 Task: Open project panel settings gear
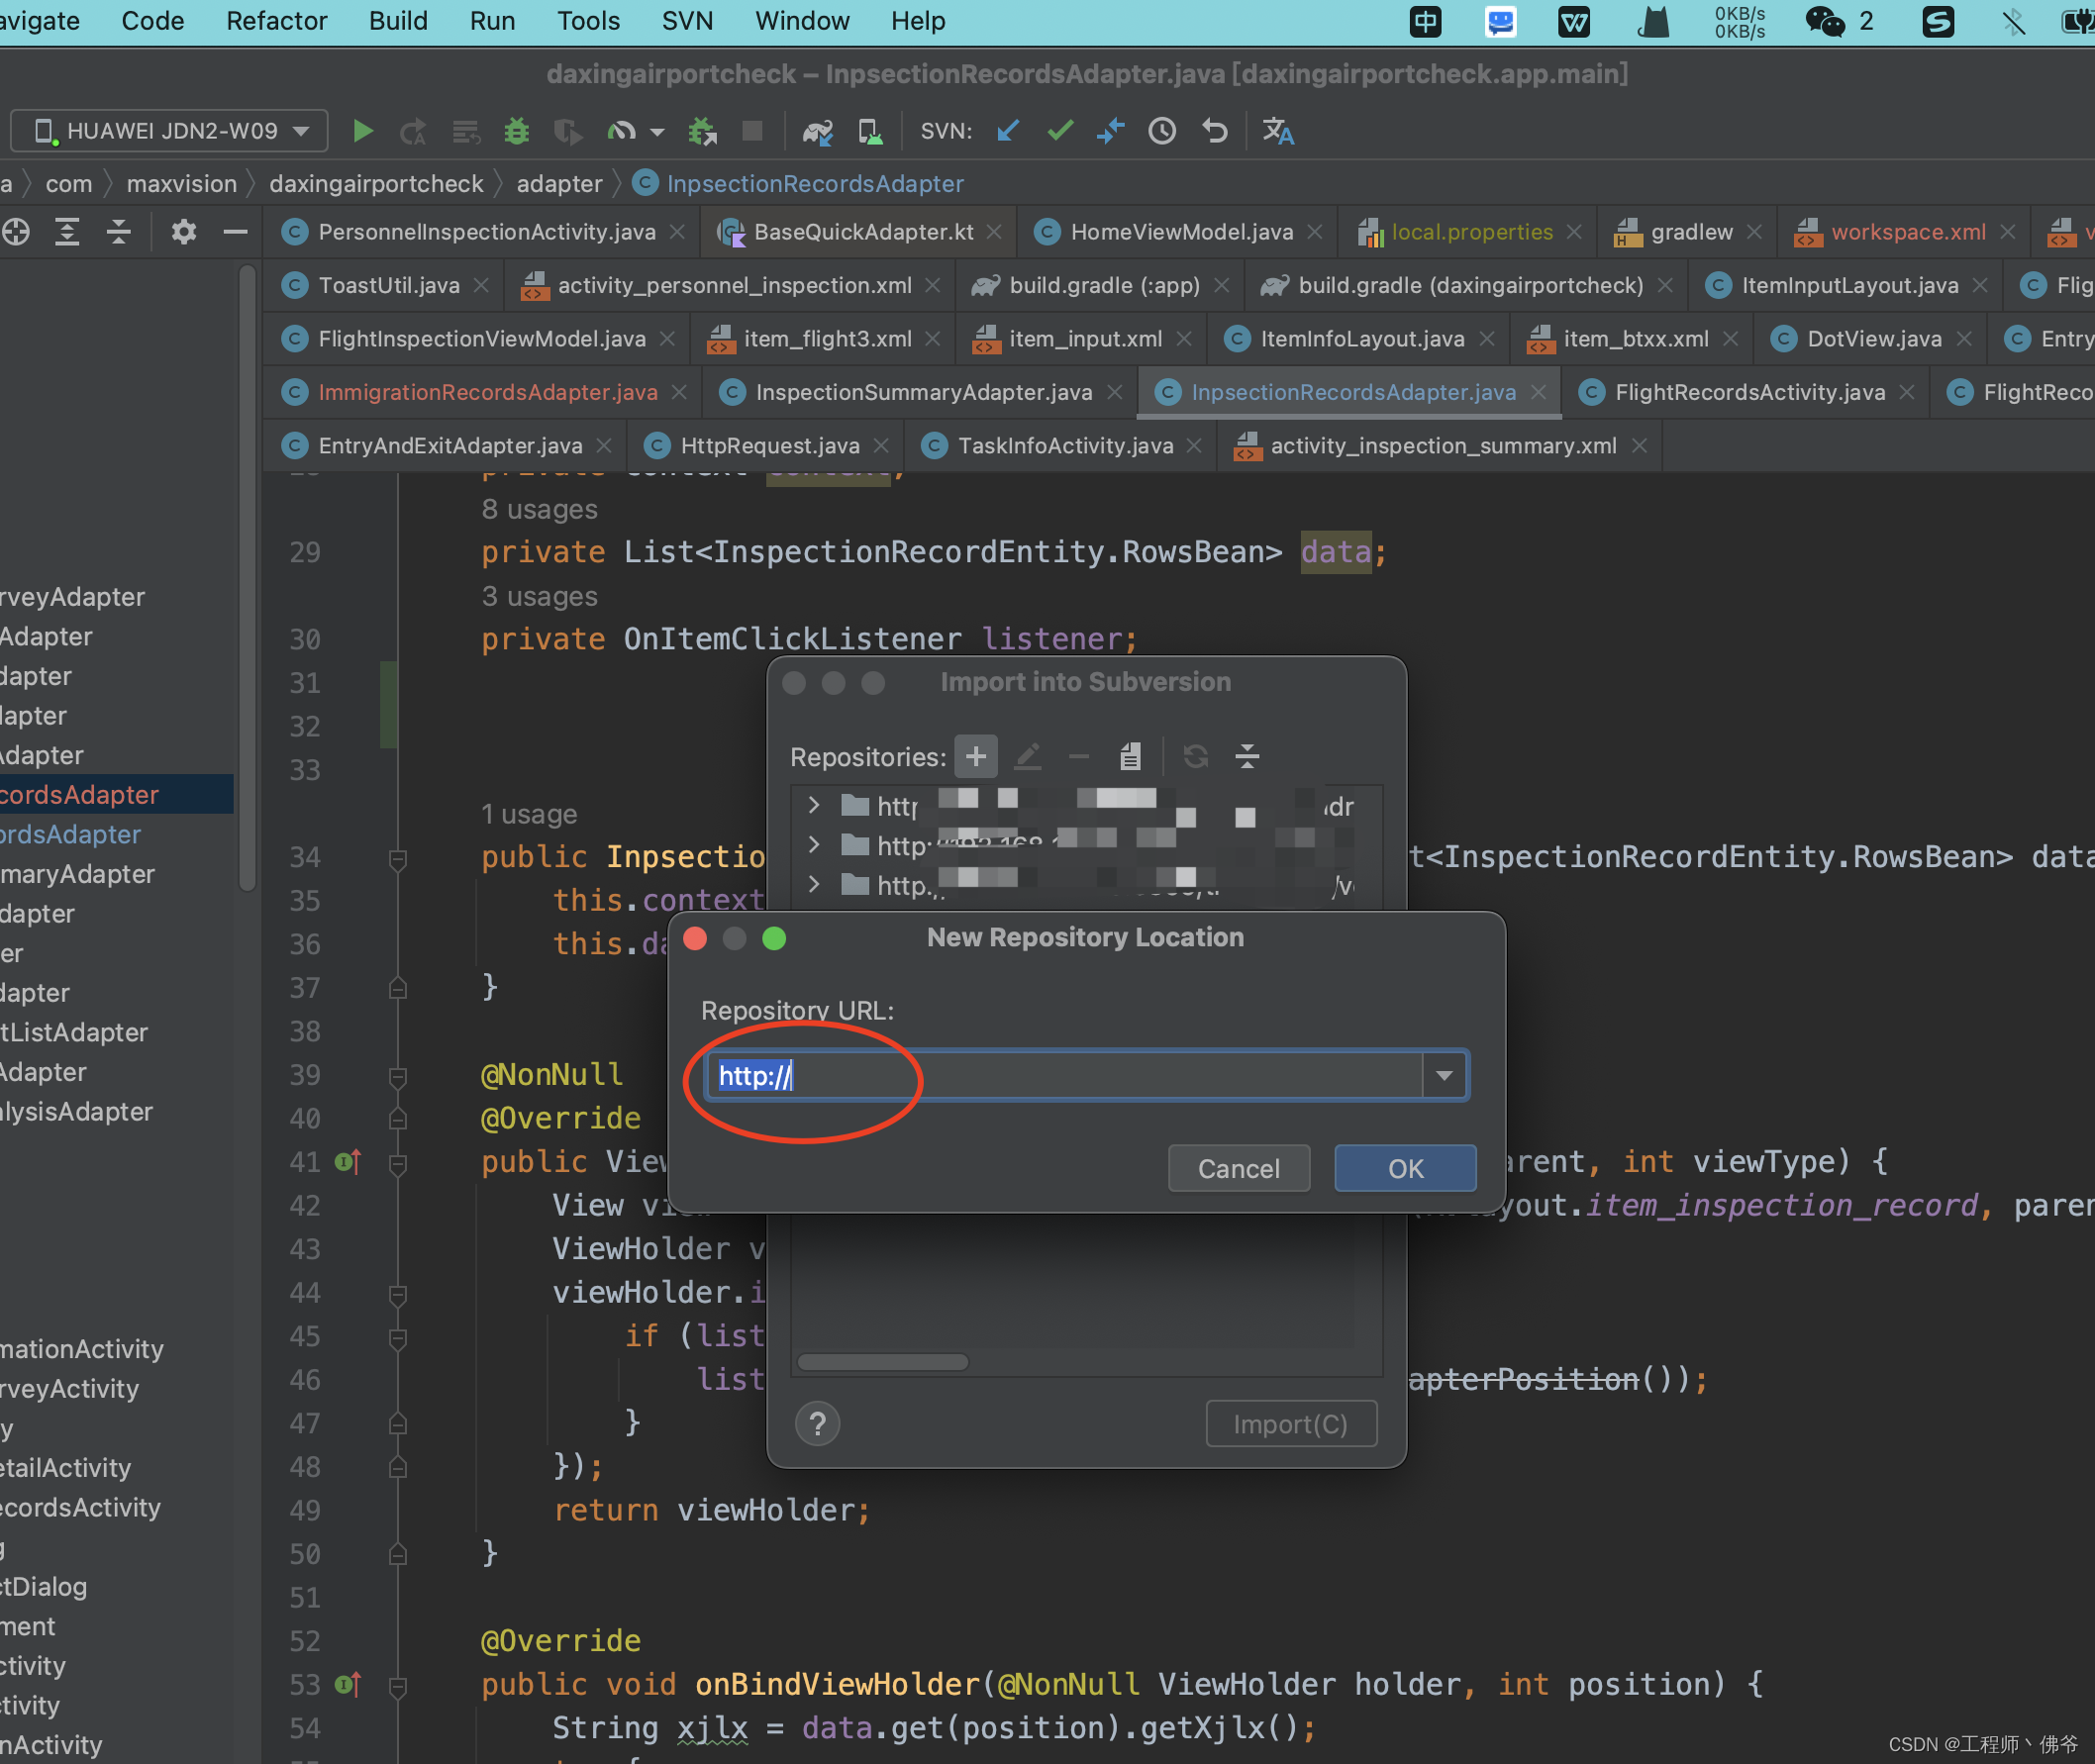[184, 232]
